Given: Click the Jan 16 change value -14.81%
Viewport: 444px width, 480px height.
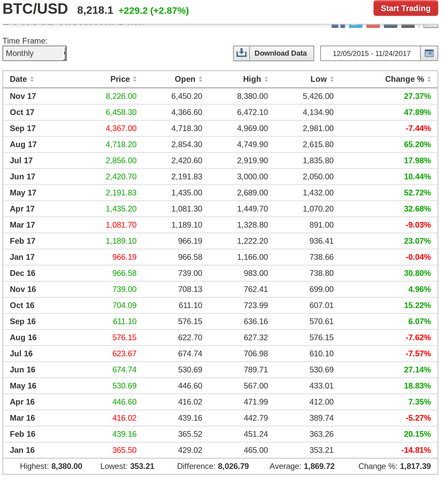Looking at the screenshot, I should point(416,450).
